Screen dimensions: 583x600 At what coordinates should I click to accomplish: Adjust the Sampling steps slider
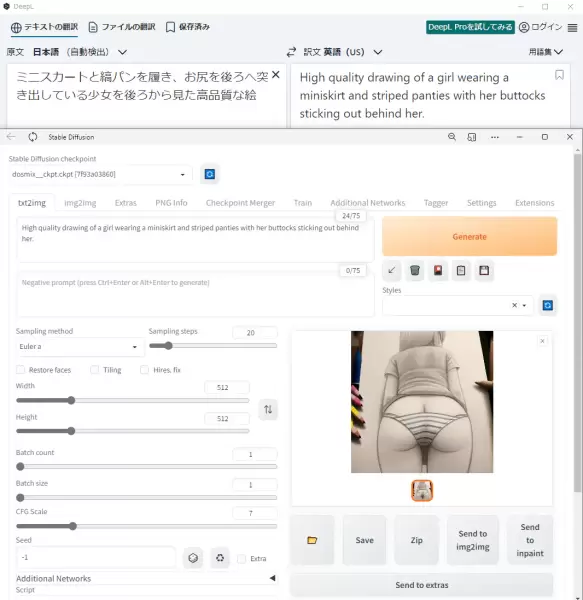click(213, 346)
